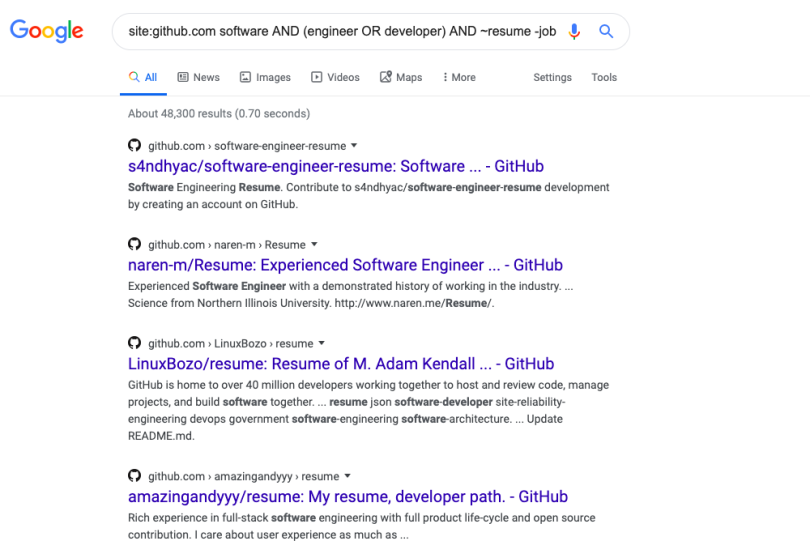
Task: Expand dropdown arrow beside amazingandyyy › resume URL
Action: coord(347,476)
